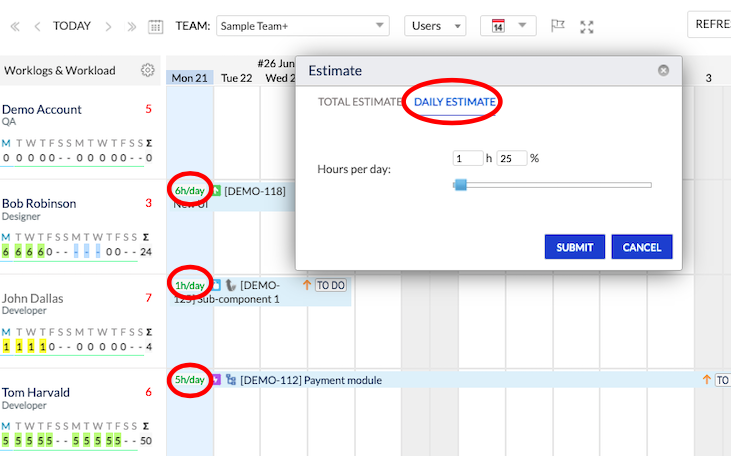Advance with the single right arrow
Screen dimensions: 731x456
pyautogui.click(x=109, y=26)
